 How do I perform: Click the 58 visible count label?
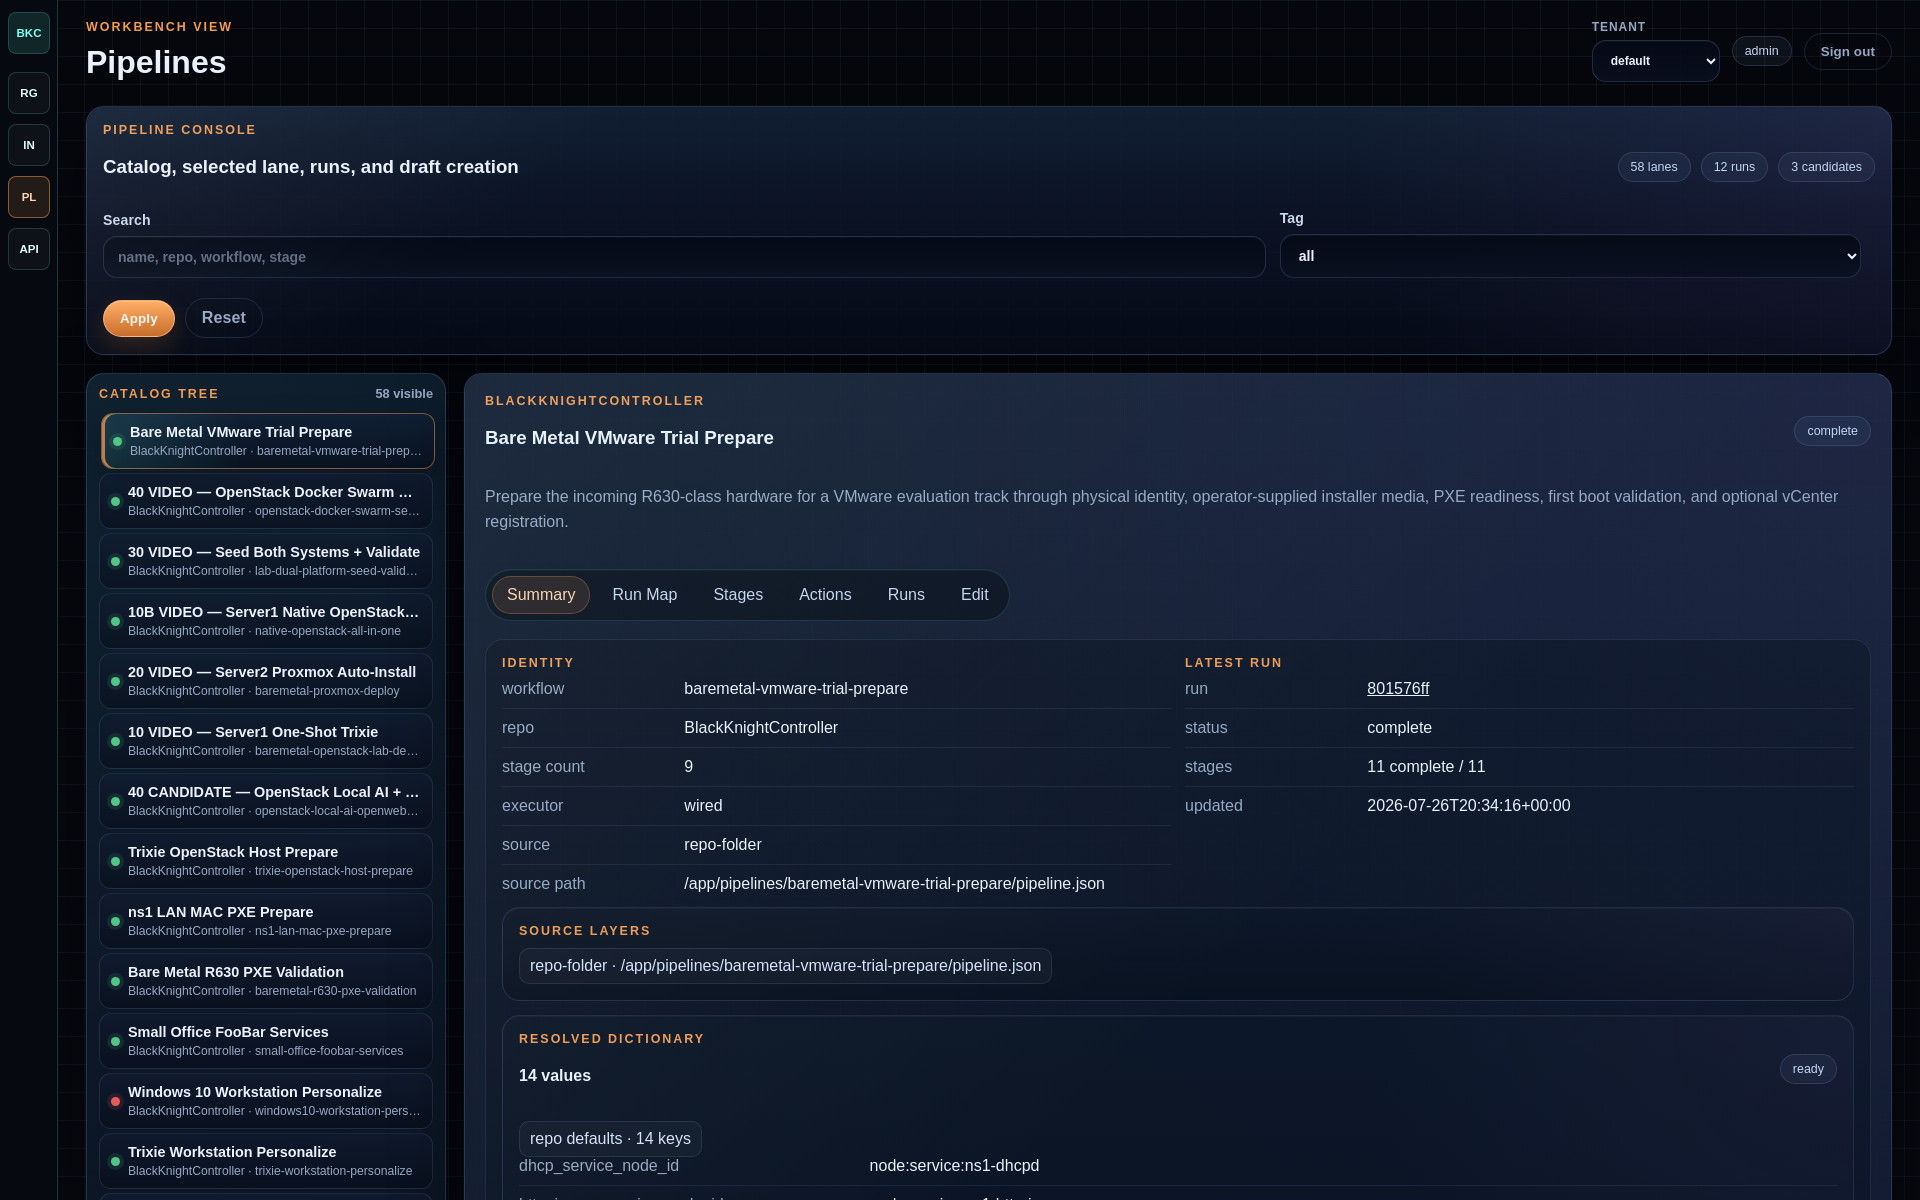pyautogui.click(x=404, y=394)
